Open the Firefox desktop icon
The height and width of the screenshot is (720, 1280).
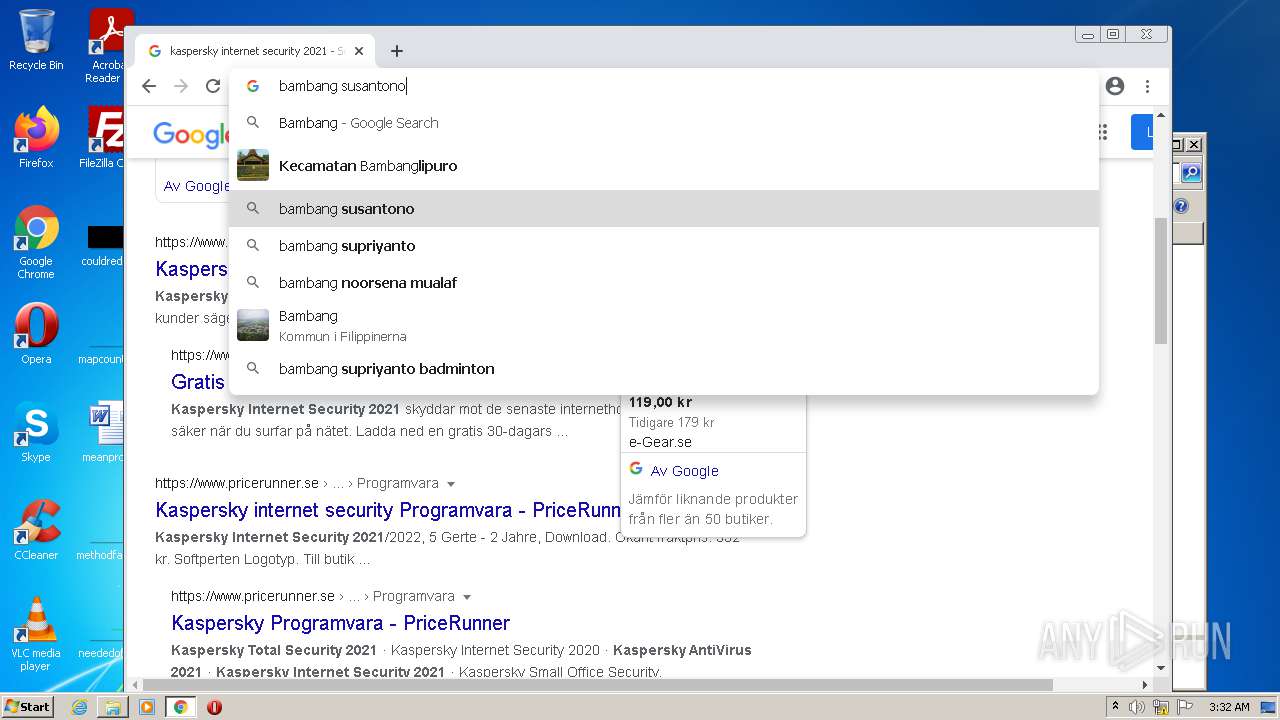[x=36, y=138]
